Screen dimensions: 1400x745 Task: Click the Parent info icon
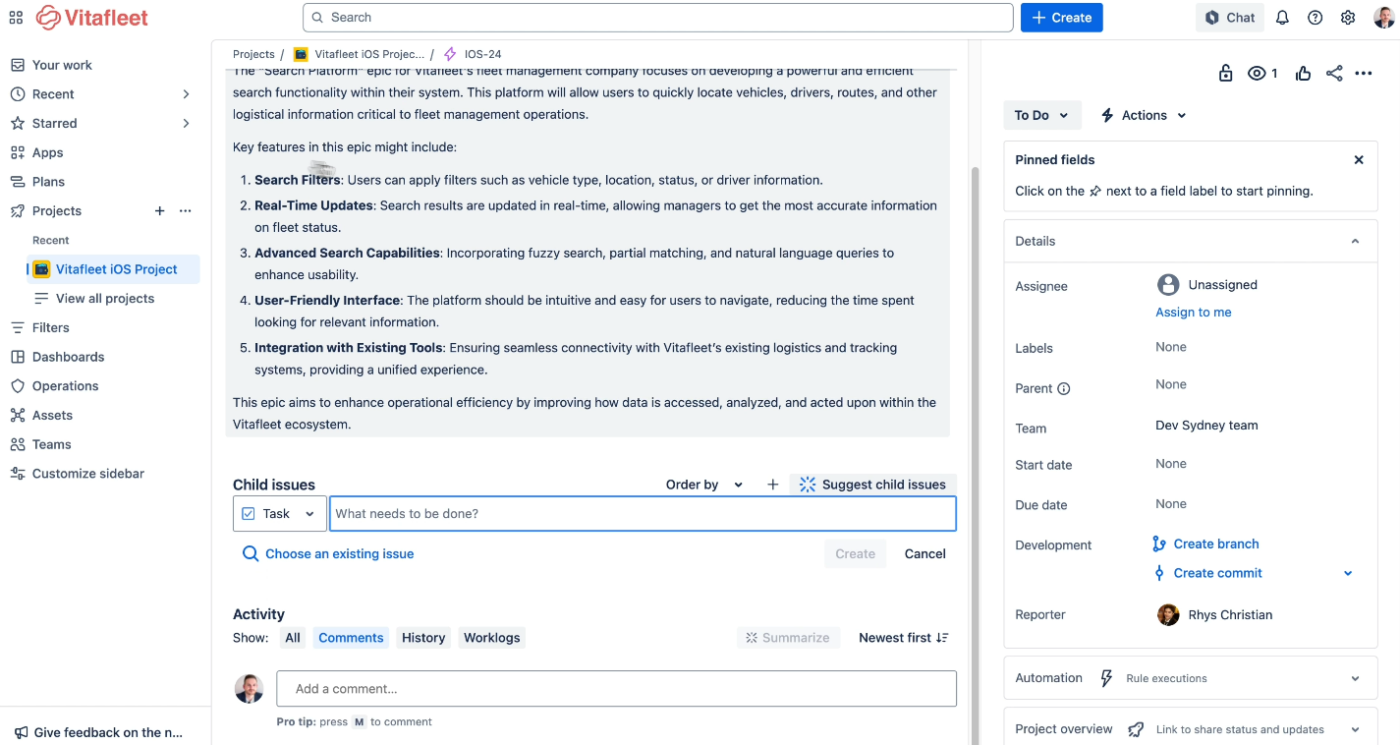point(1064,389)
